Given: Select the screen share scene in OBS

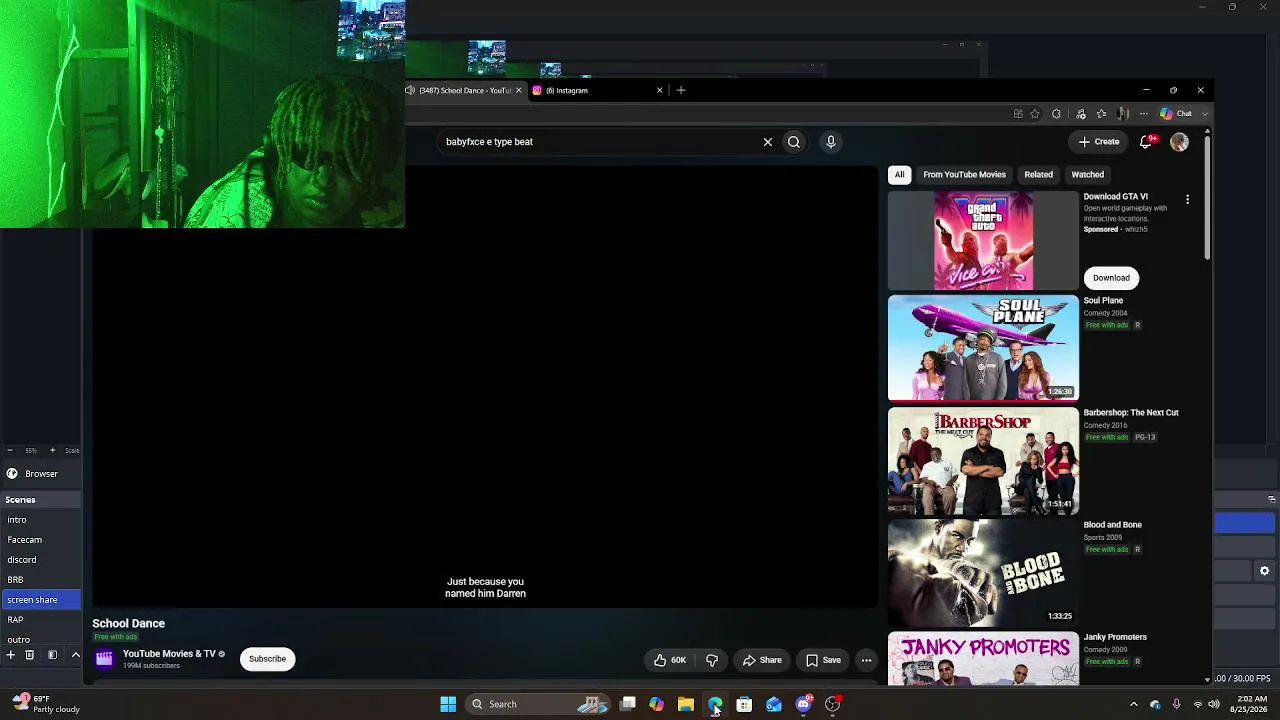Looking at the screenshot, I should (x=40, y=600).
